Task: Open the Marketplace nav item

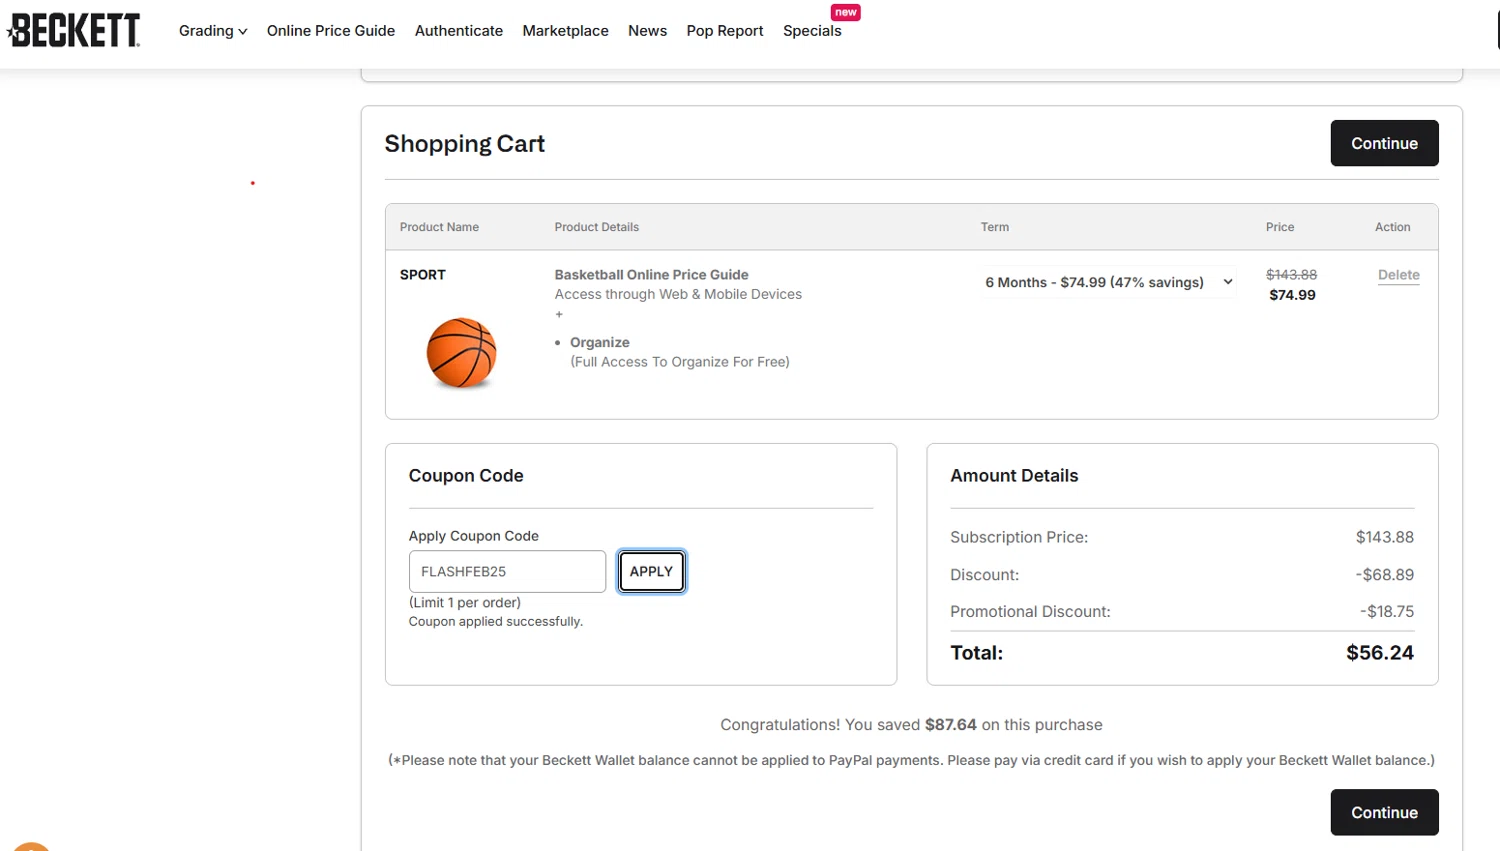Action: click(565, 31)
